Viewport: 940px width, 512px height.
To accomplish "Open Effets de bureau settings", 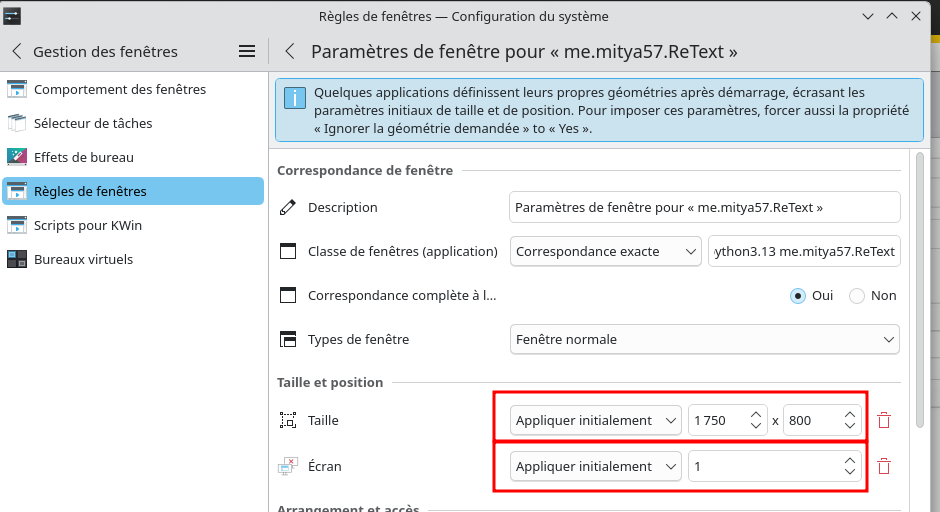I will 83,157.
